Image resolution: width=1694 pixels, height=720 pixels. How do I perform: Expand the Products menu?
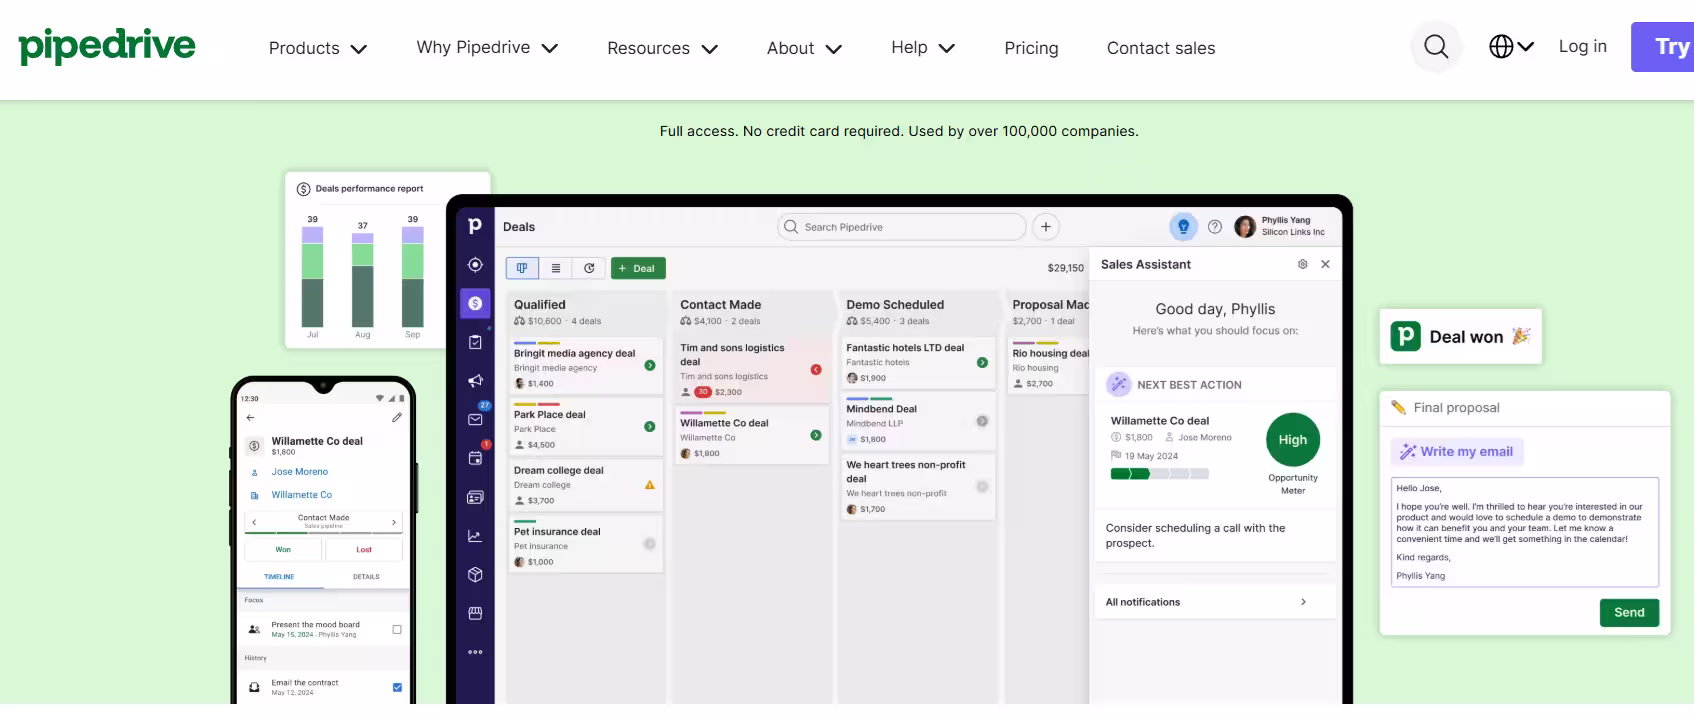click(x=318, y=48)
